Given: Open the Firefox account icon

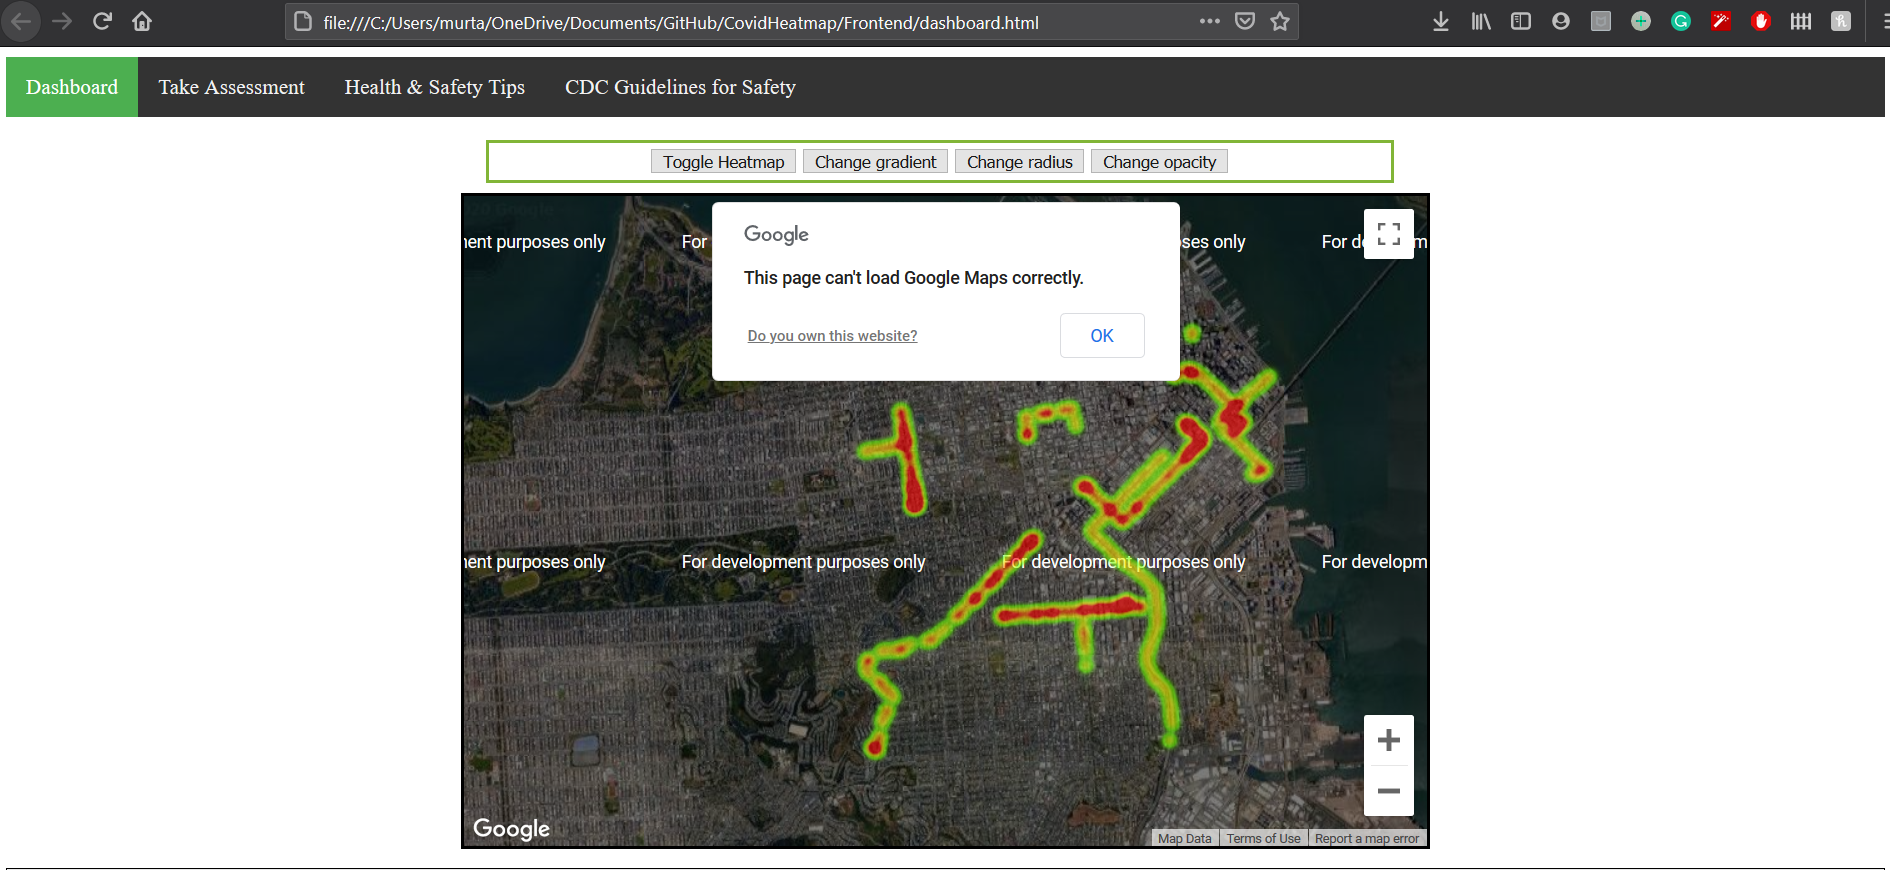Looking at the screenshot, I should point(1561,21).
